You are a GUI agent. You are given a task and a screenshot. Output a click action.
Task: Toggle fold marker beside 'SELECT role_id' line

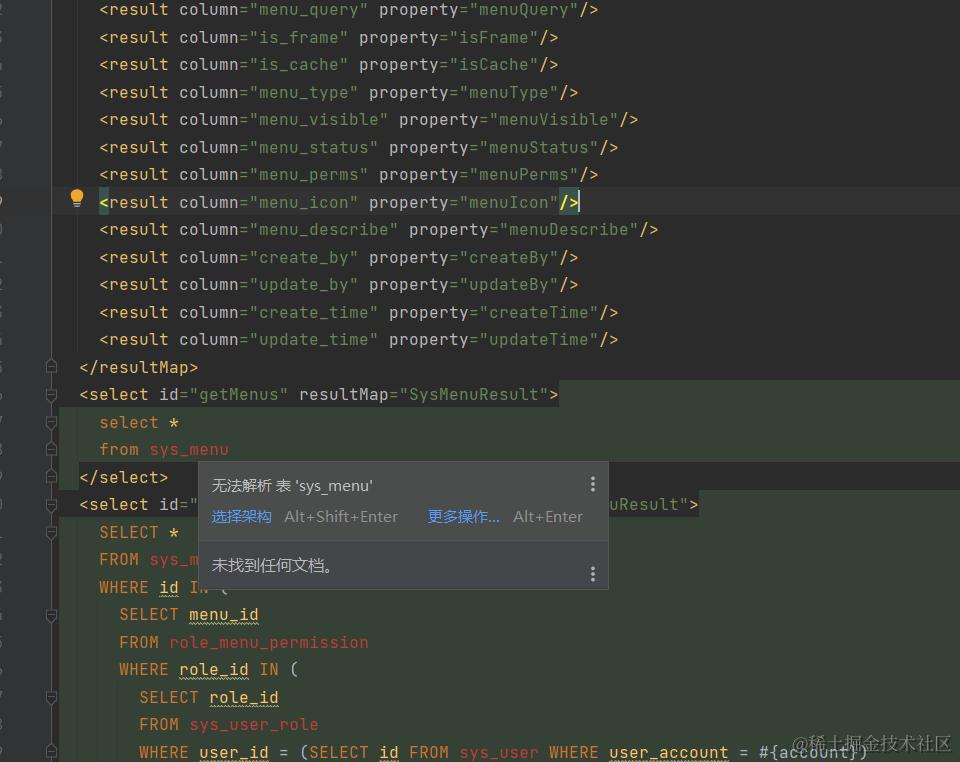click(x=51, y=697)
